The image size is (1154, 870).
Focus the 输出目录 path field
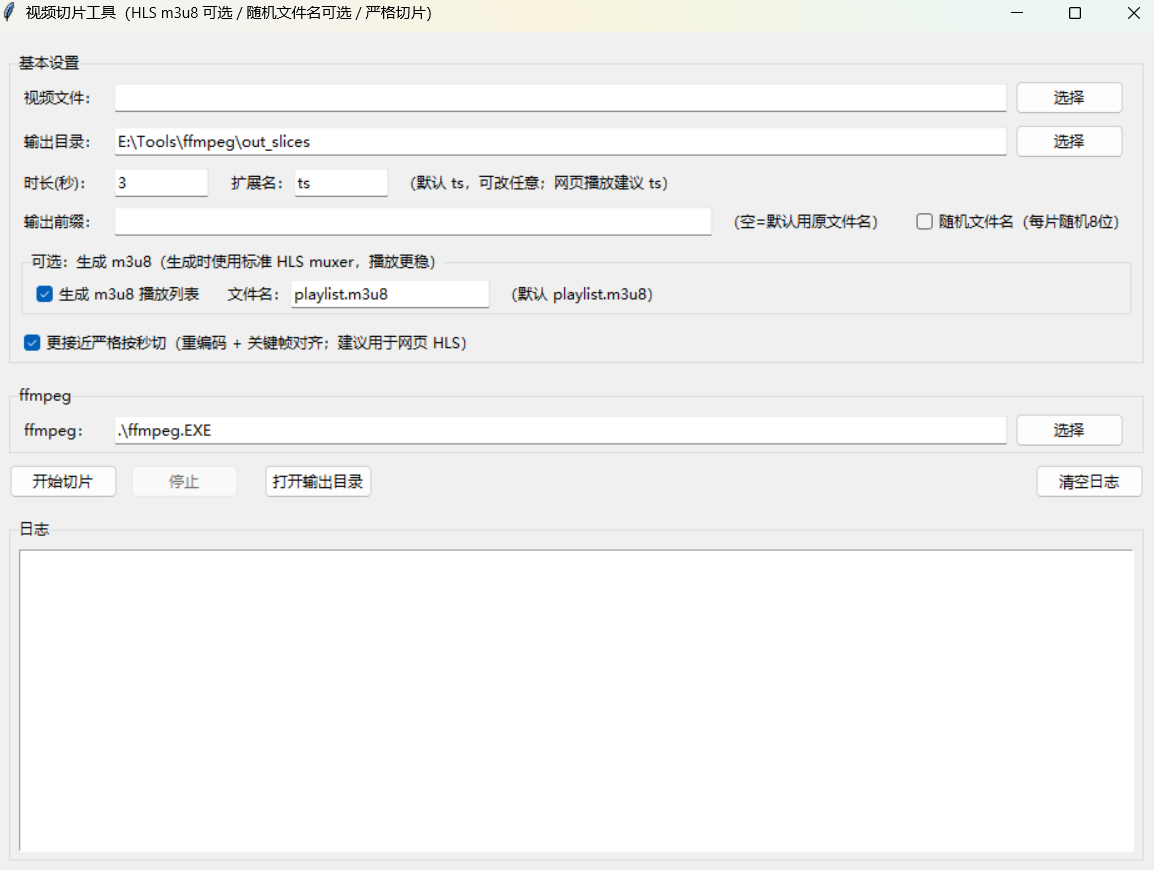coord(560,142)
